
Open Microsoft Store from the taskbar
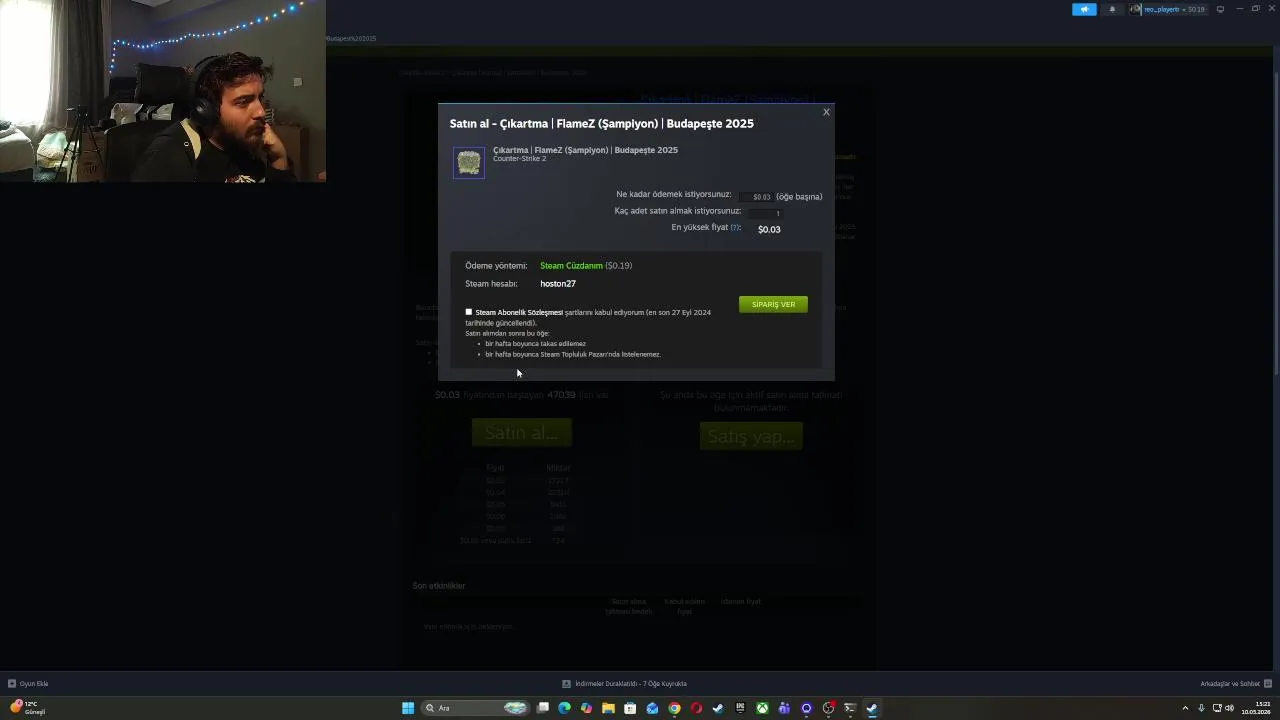[630, 708]
